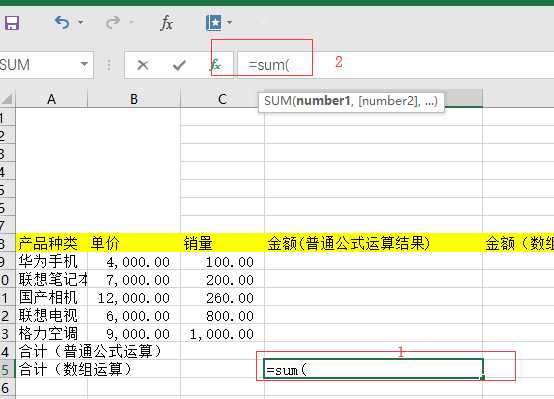
Task: Select the cell 格力空调
Action: tap(52, 334)
